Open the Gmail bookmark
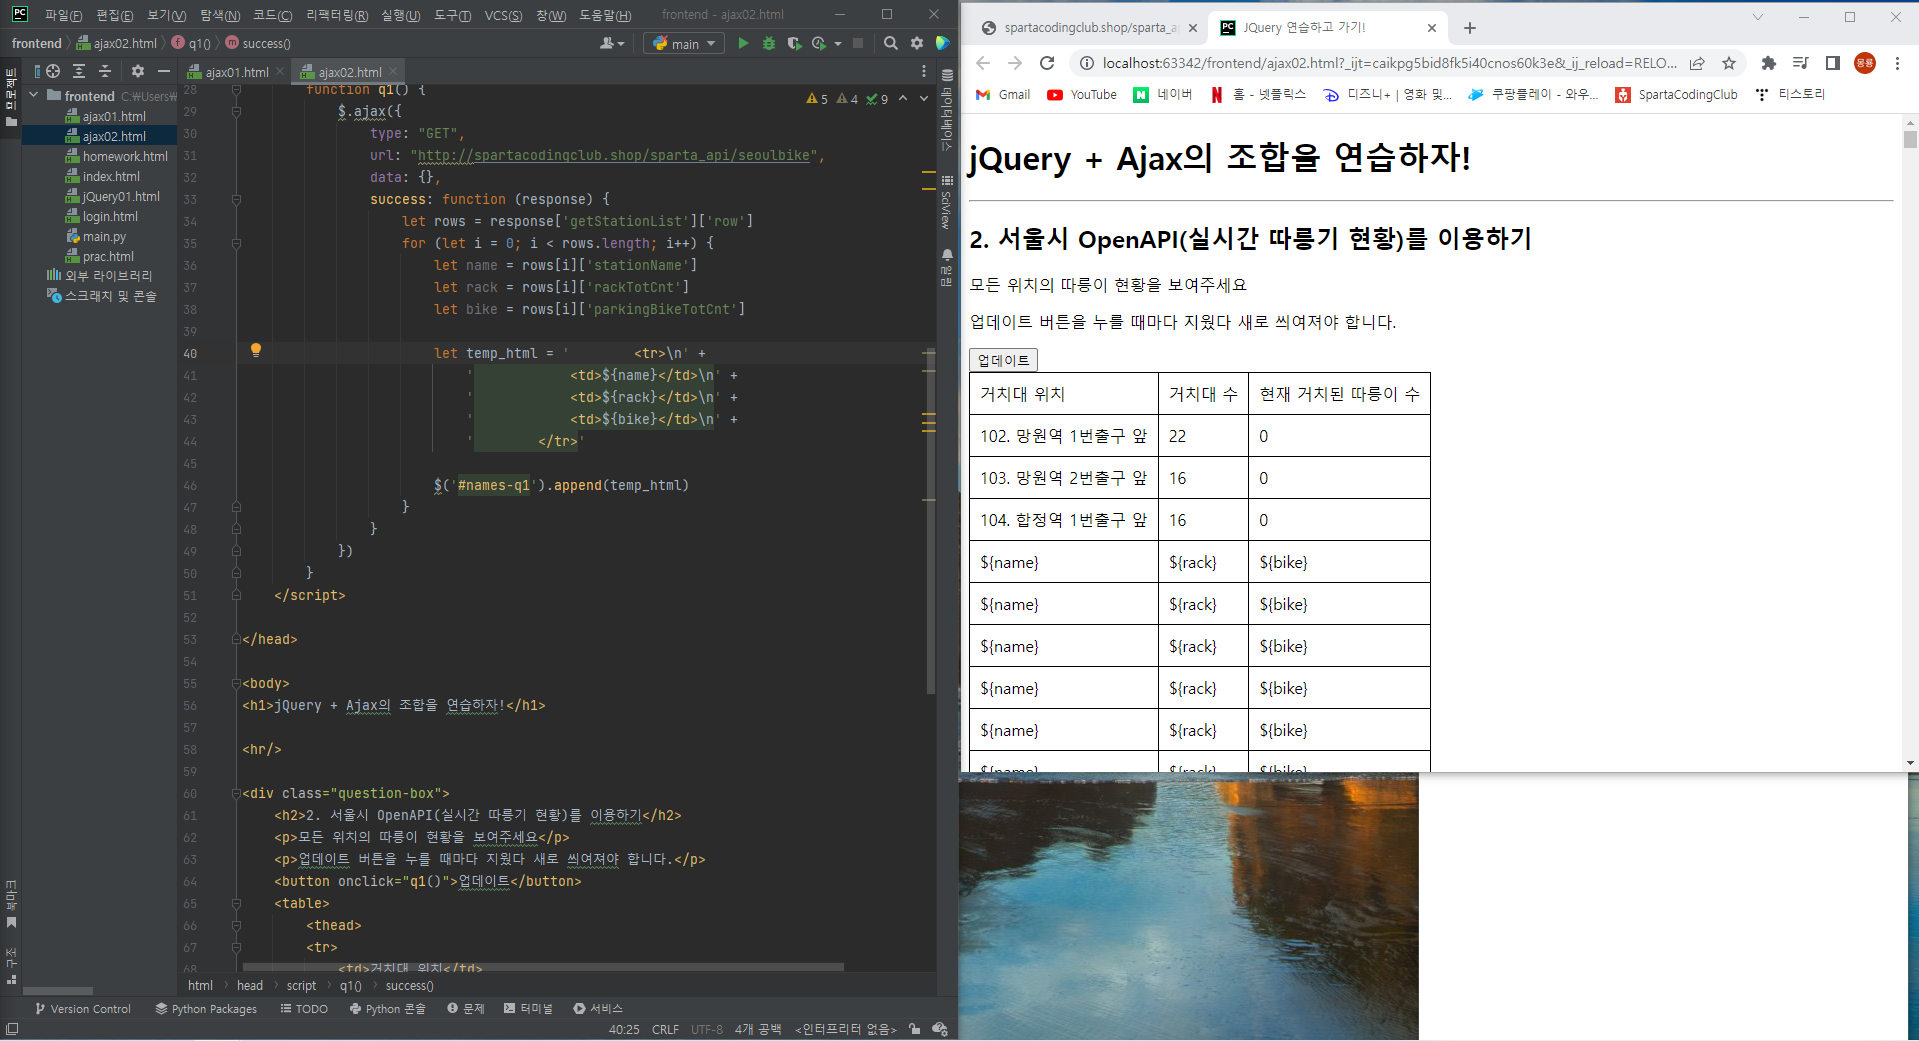Image resolution: width=1919 pixels, height=1041 pixels. click(x=1003, y=94)
